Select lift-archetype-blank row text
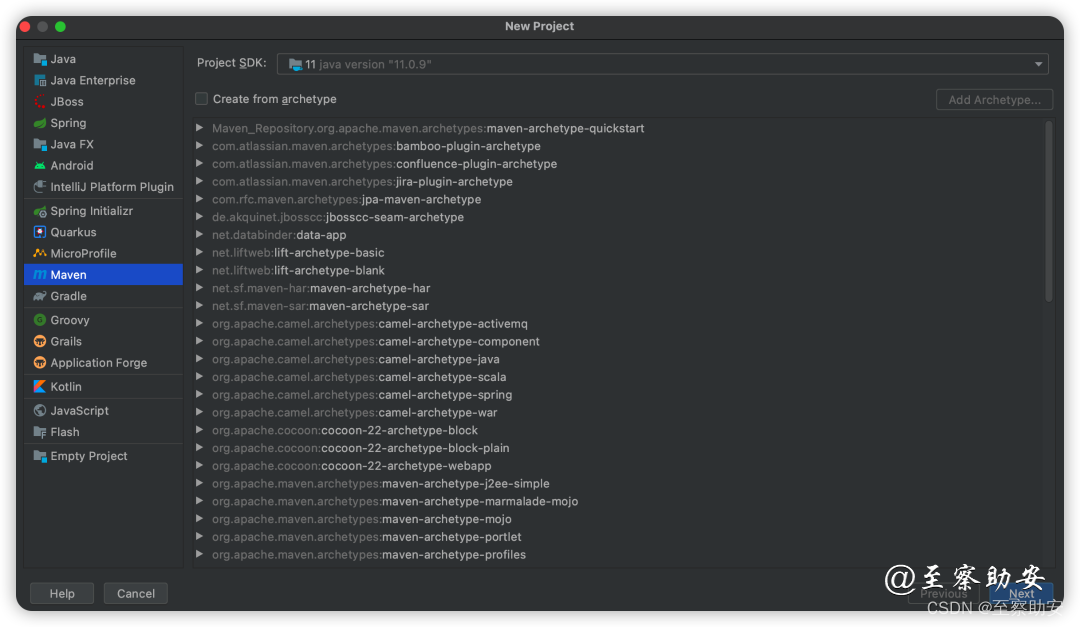Viewport: 1080px width, 627px height. pos(298,271)
